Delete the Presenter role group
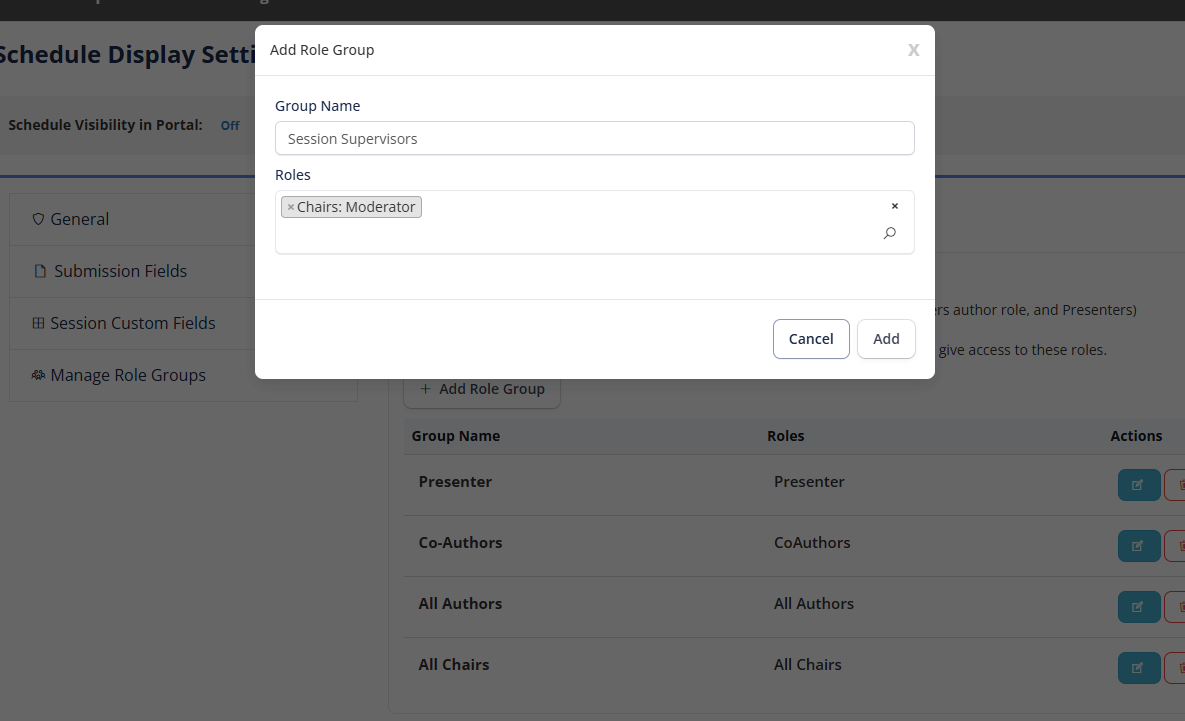The image size is (1185, 721). pyautogui.click(x=1177, y=485)
